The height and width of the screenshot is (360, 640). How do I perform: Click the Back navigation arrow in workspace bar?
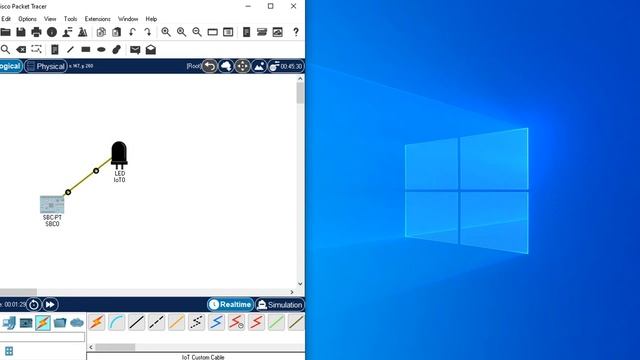click(x=210, y=66)
